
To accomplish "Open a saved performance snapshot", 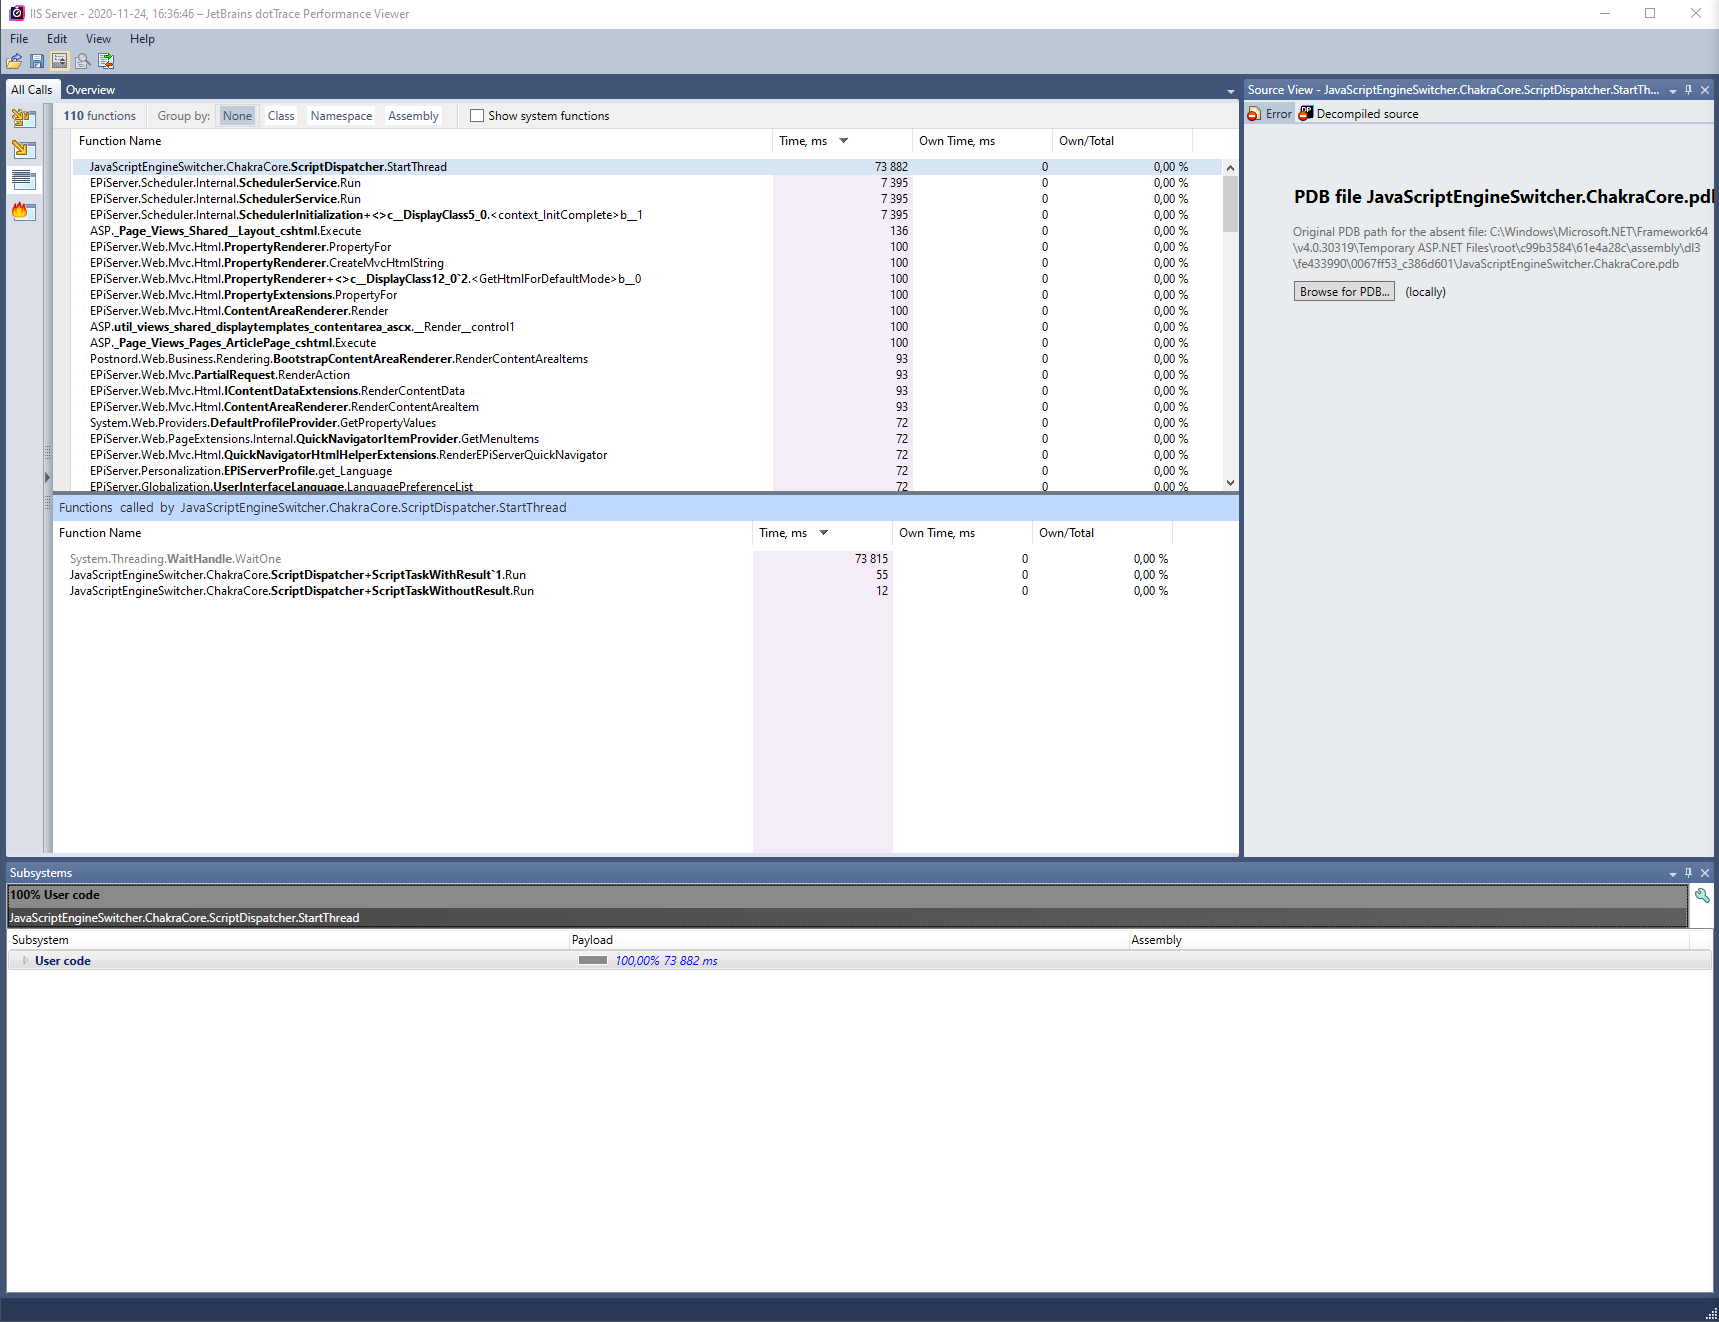I will point(15,61).
